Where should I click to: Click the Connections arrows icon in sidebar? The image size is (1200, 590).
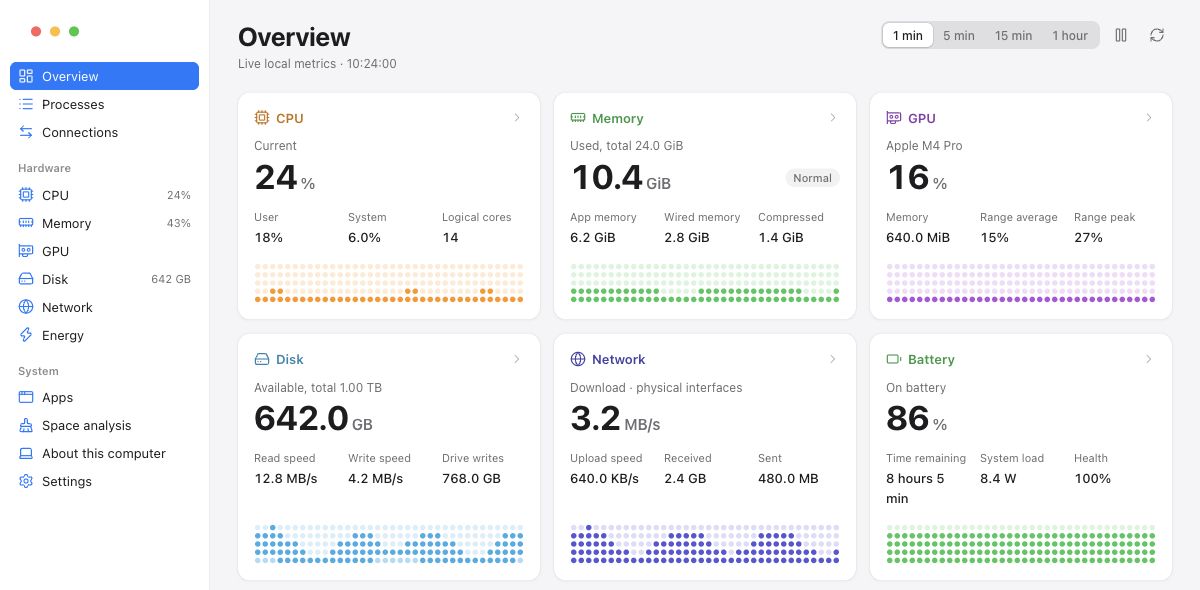[26, 132]
